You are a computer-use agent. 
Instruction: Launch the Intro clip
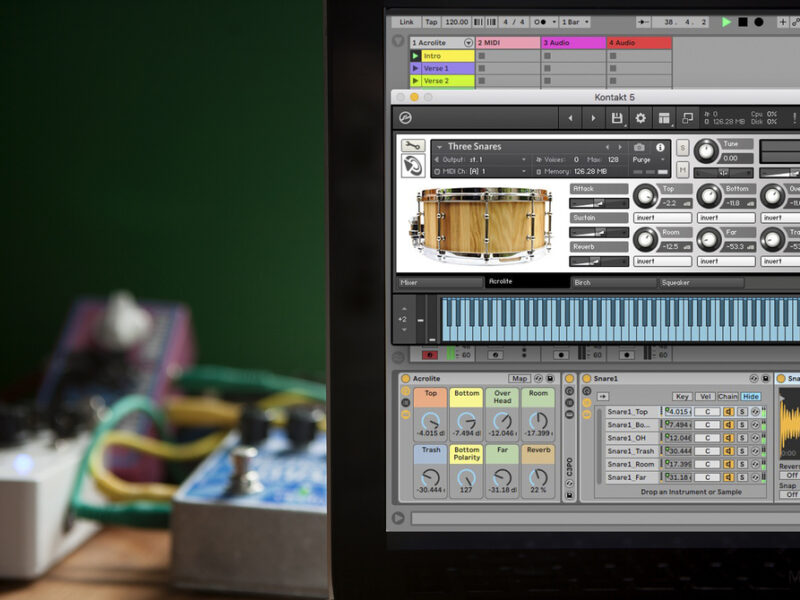[416, 56]
